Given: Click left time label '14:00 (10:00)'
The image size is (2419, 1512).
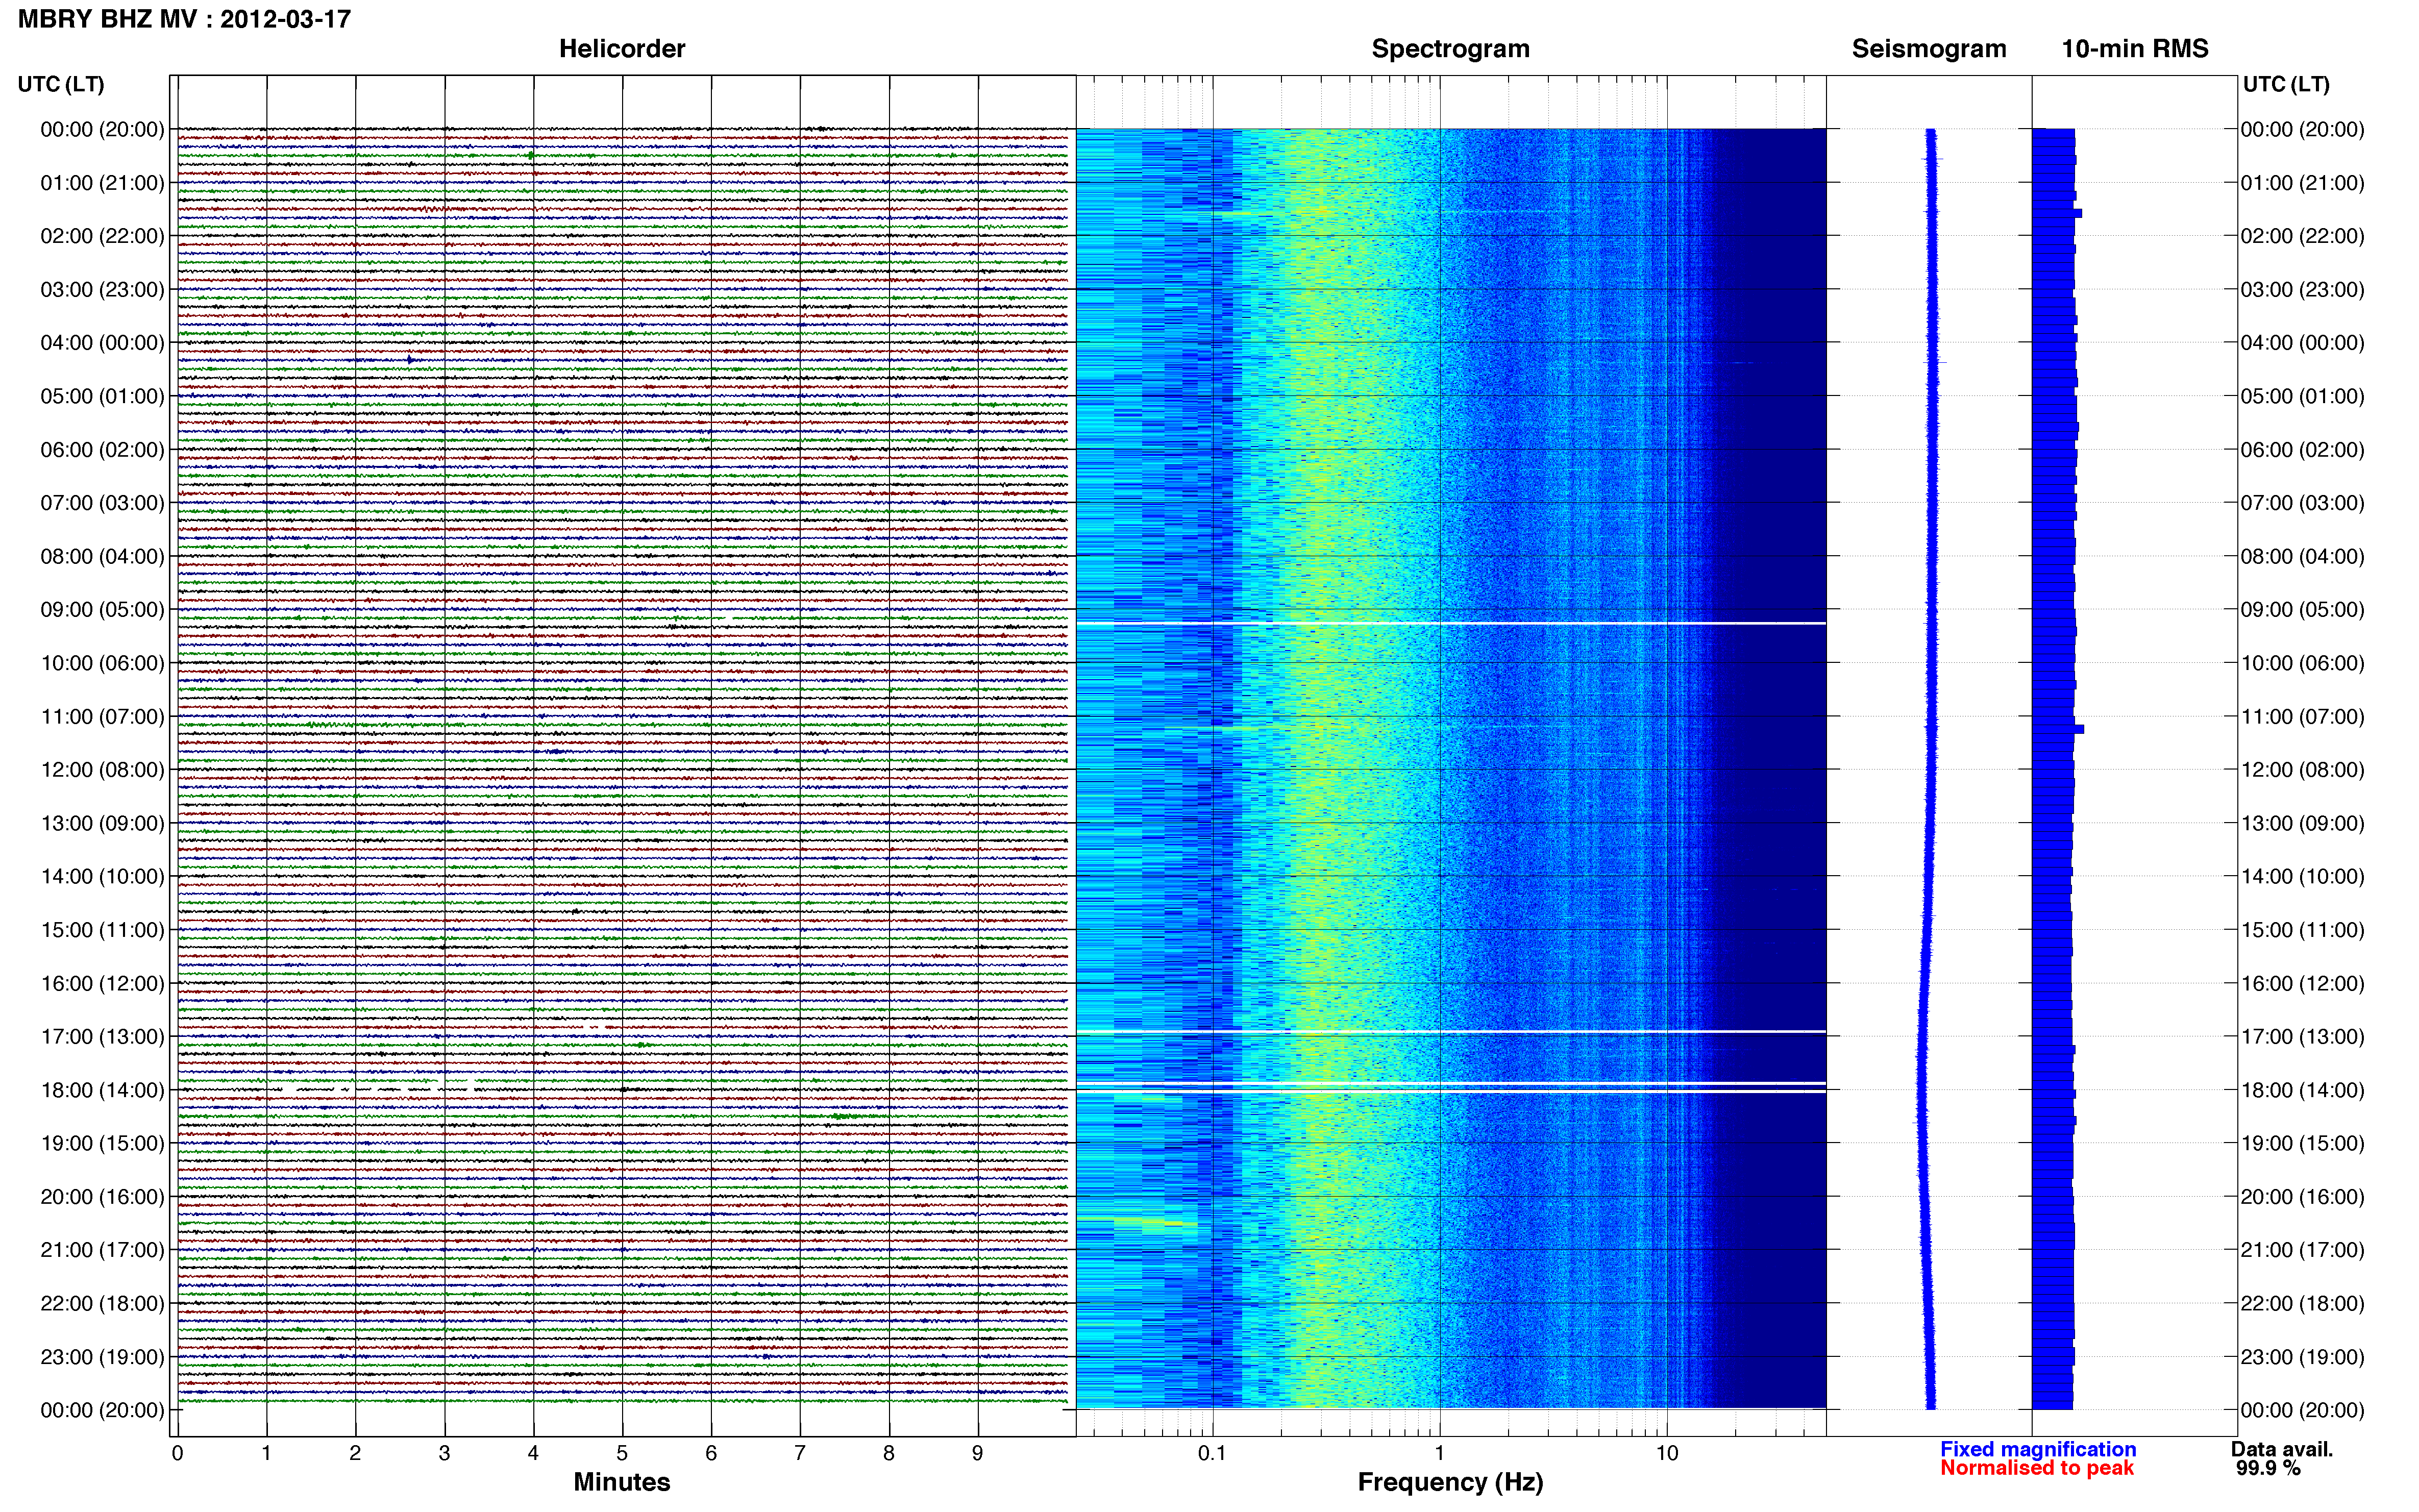Looking at the screenshot, I should tap(102, 877).
